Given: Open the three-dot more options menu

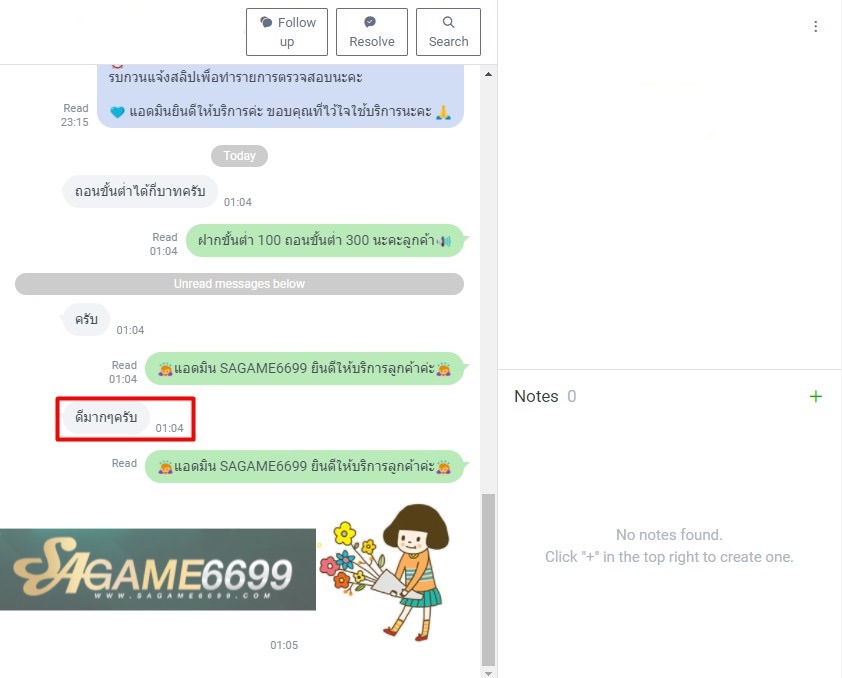Looking at the screenshot, I should [816, 27].
